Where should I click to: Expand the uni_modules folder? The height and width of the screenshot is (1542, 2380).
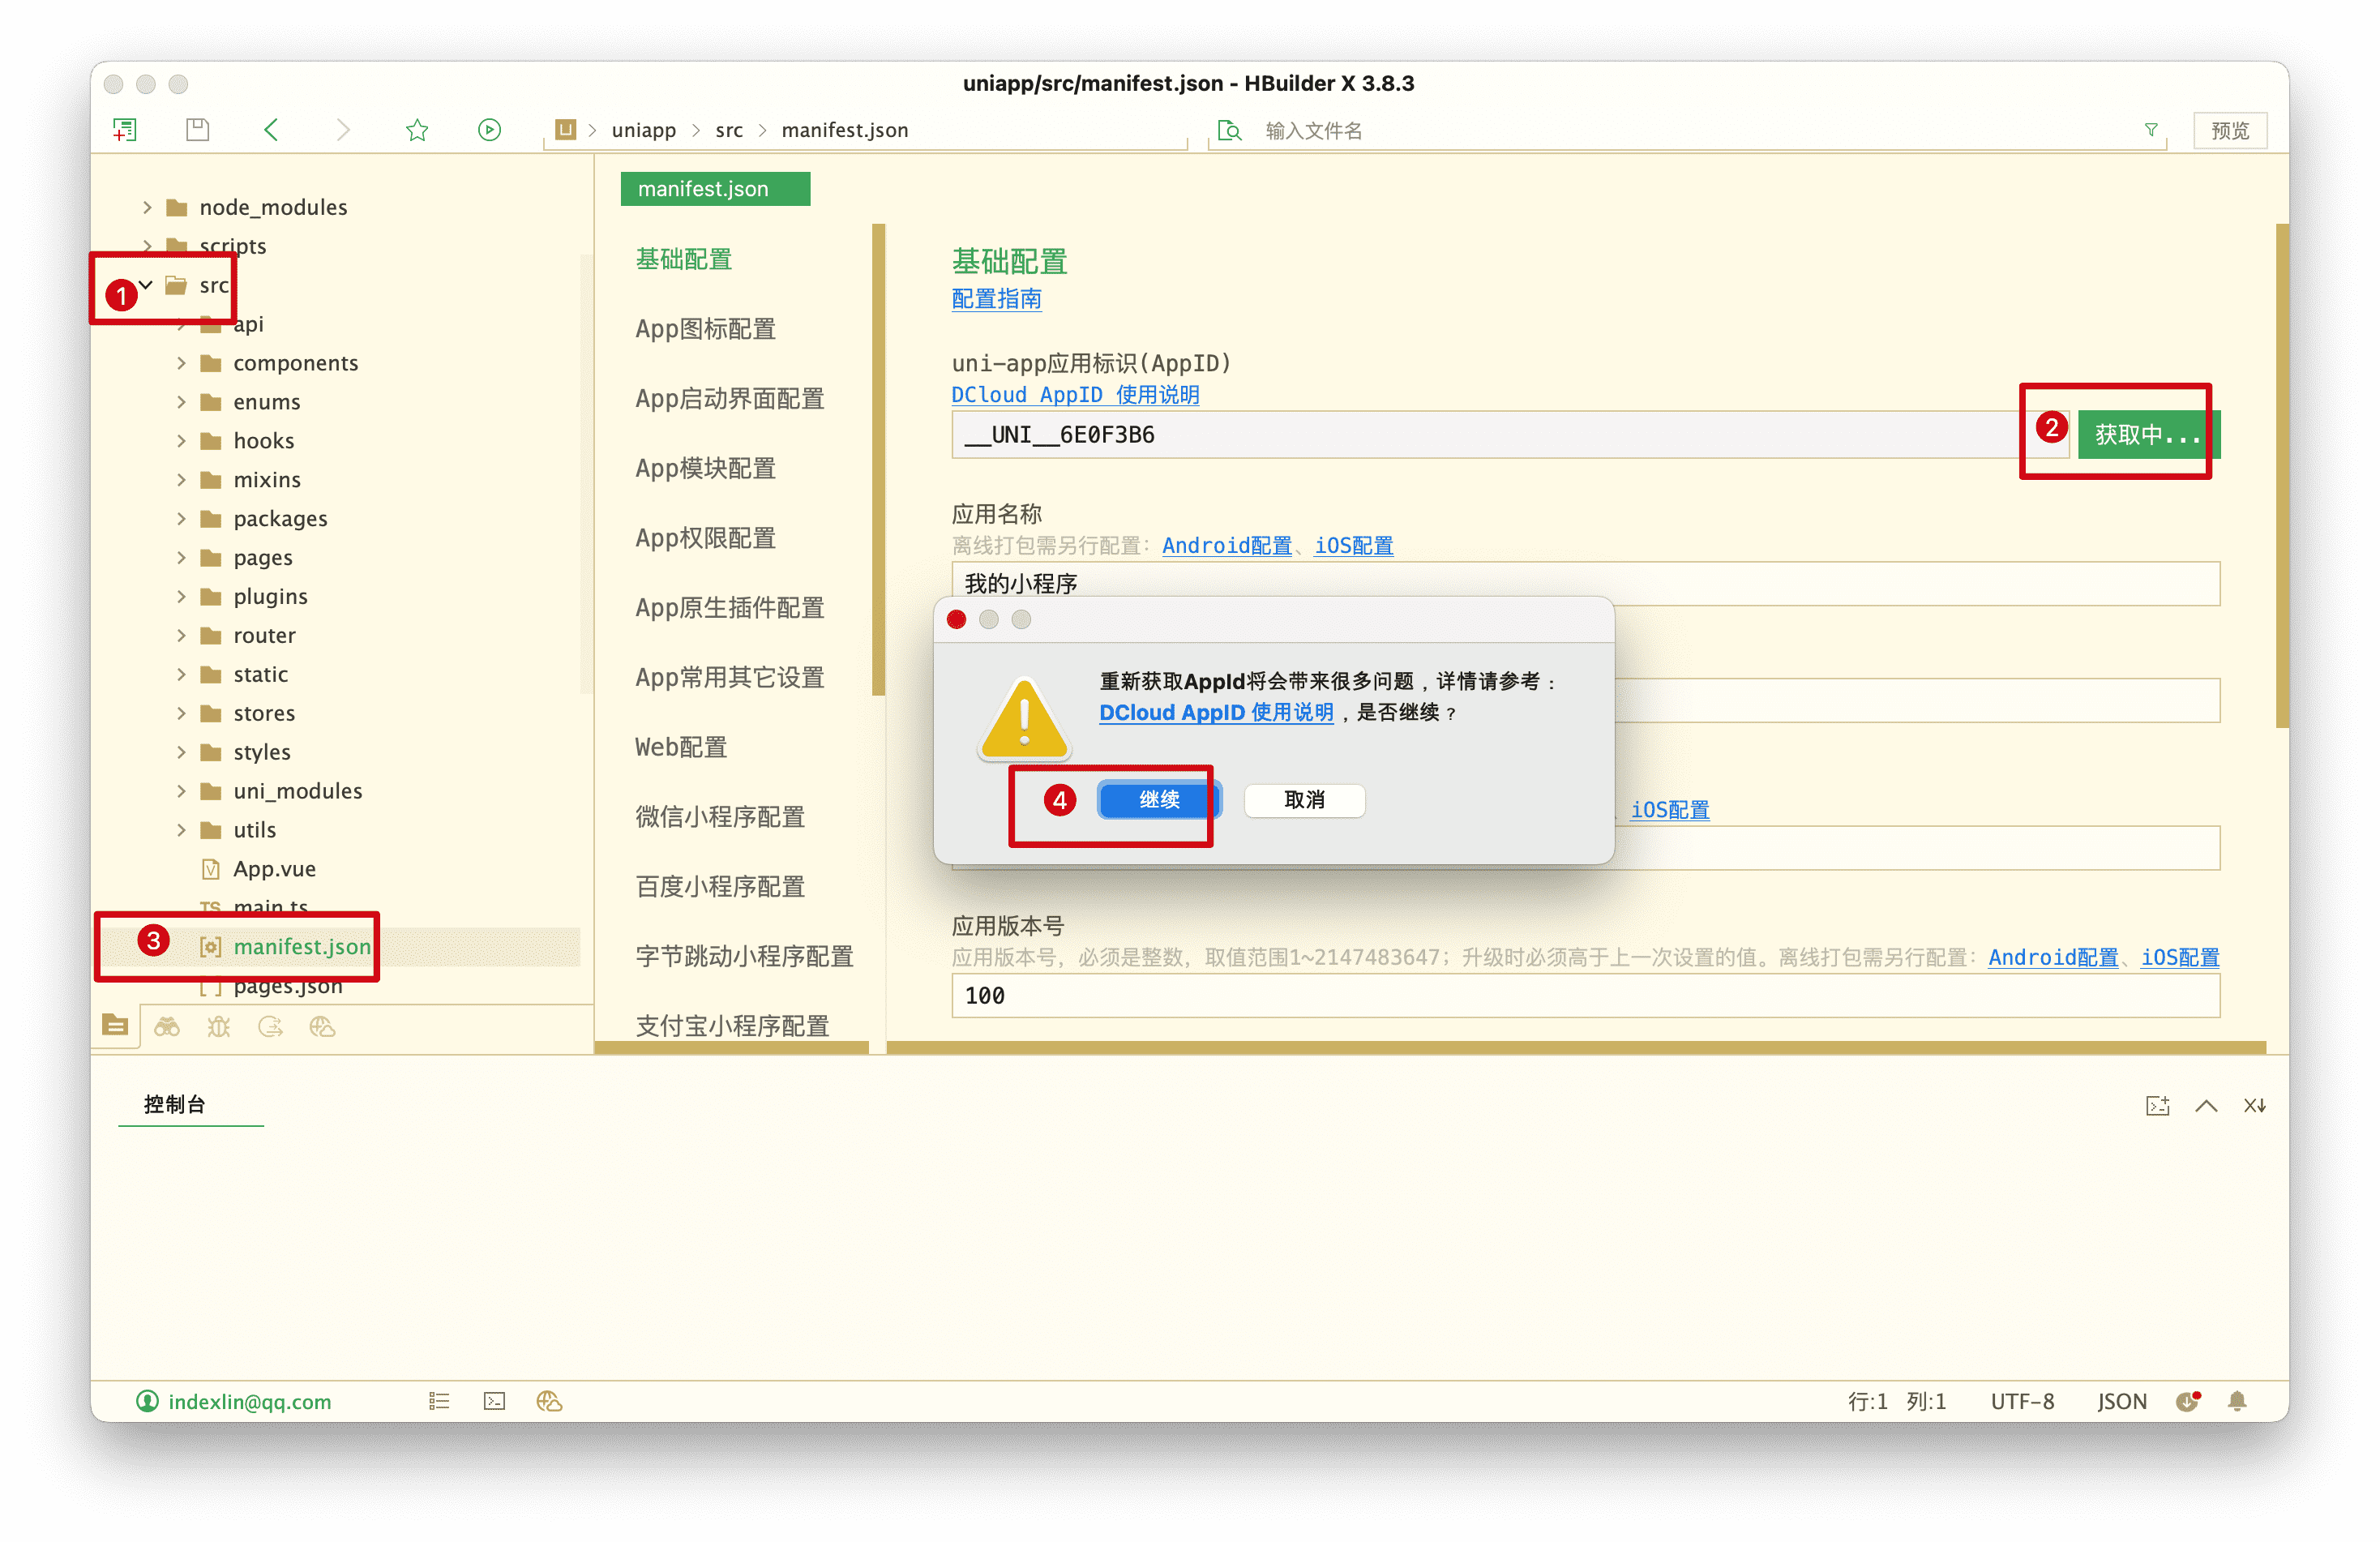181,791
